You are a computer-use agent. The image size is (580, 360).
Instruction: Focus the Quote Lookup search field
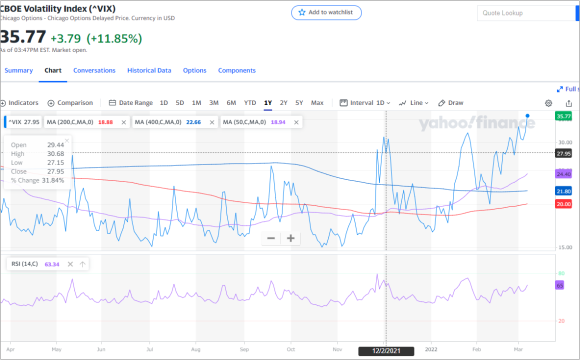tap(527, 13)
